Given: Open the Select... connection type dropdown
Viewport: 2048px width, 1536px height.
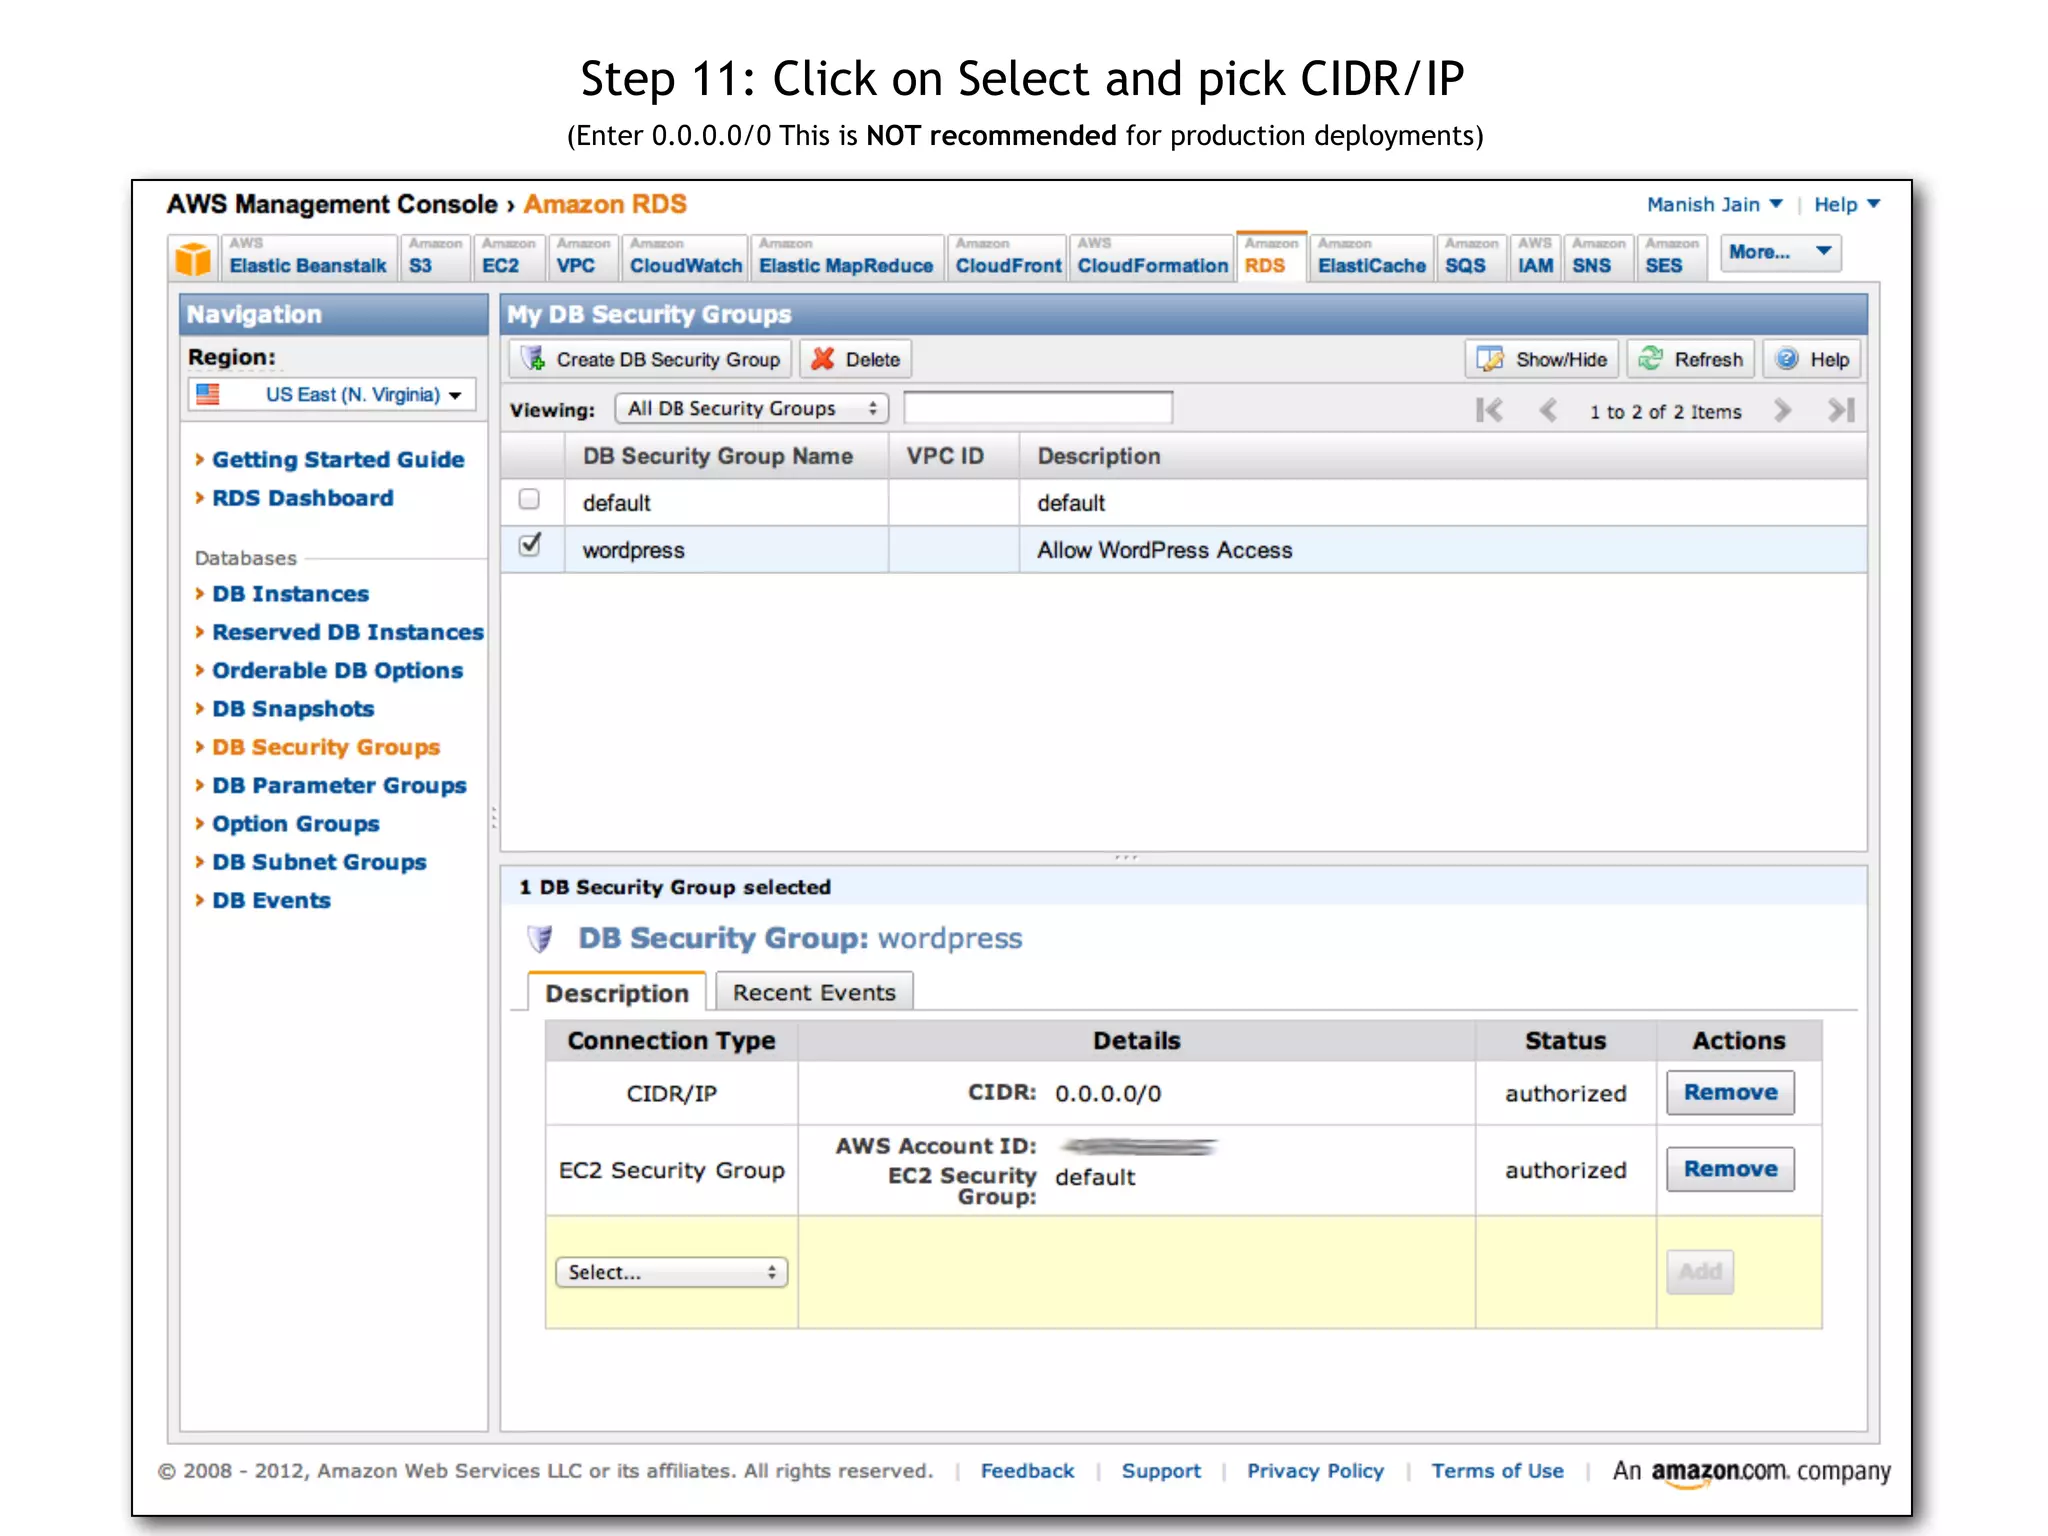Looking at the screenshot, I should click(x=672, y=1272).
